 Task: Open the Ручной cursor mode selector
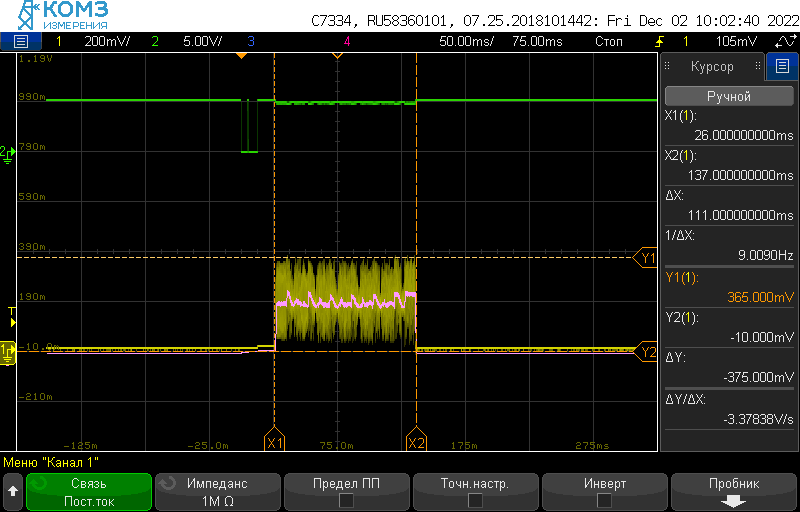click(x=729, y=96)
